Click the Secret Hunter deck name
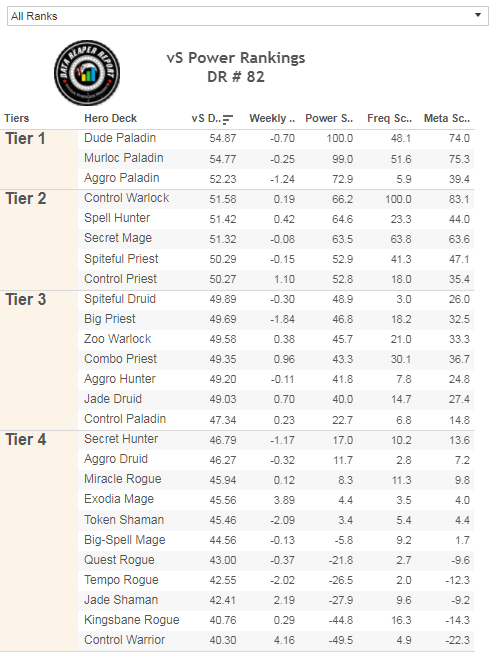The height and width of the screenshot is (657, 497). pos(121,439)
